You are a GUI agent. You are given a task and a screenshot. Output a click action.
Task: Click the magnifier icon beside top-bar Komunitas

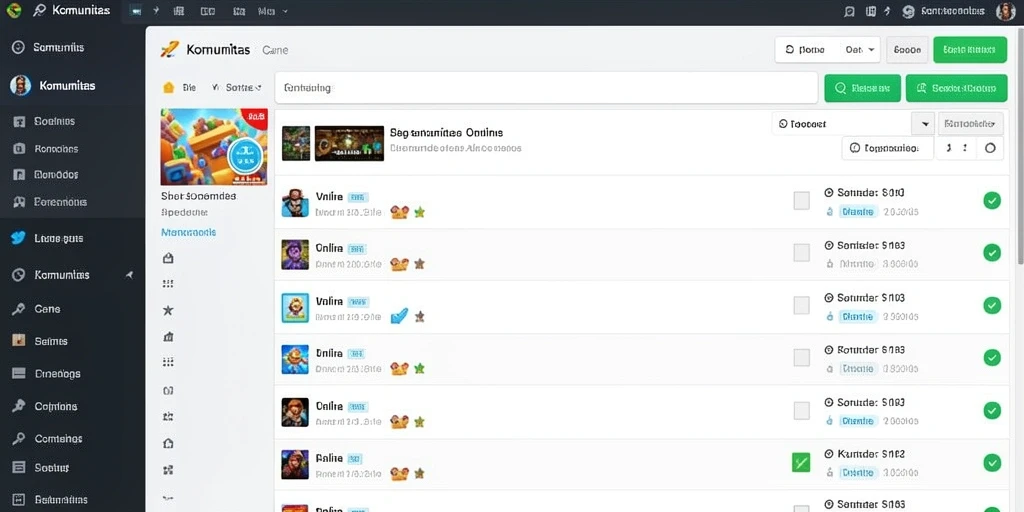click(39, 10)
